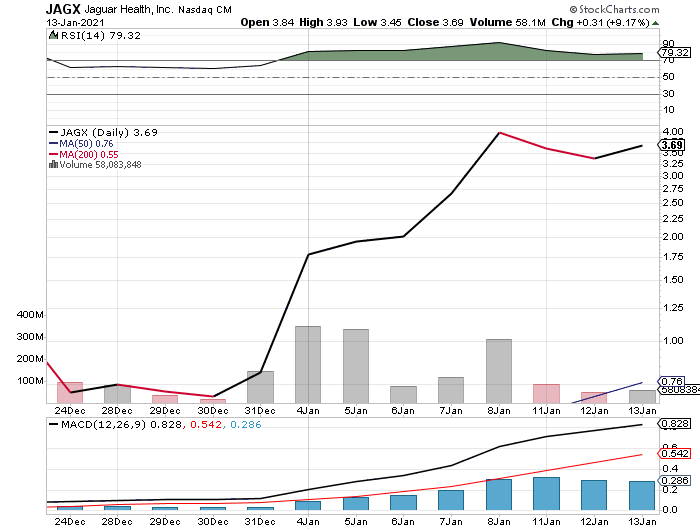Click the 4Jan date label under the volume bars
The height and width of the screenshot is (530, 700).
[x=308, y=410]
